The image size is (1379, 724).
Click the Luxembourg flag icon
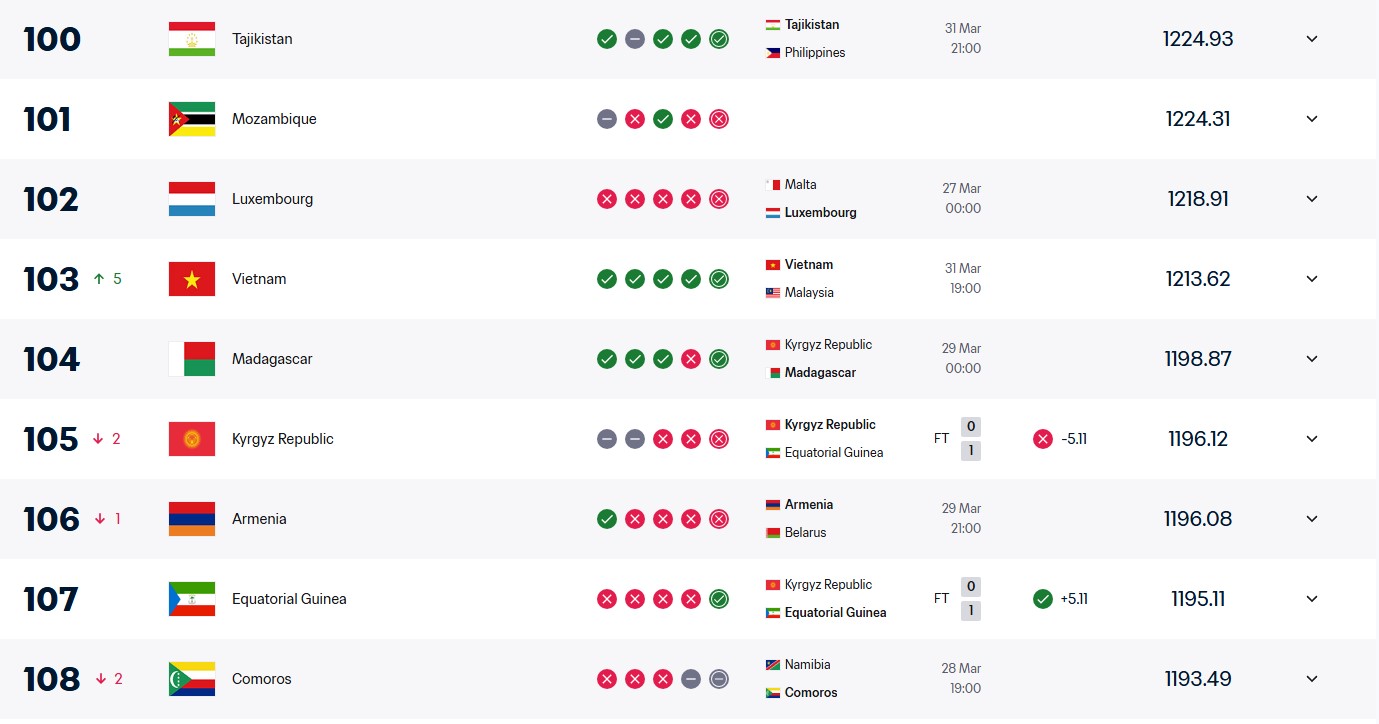pyautogui.click(x=191, y=199)
